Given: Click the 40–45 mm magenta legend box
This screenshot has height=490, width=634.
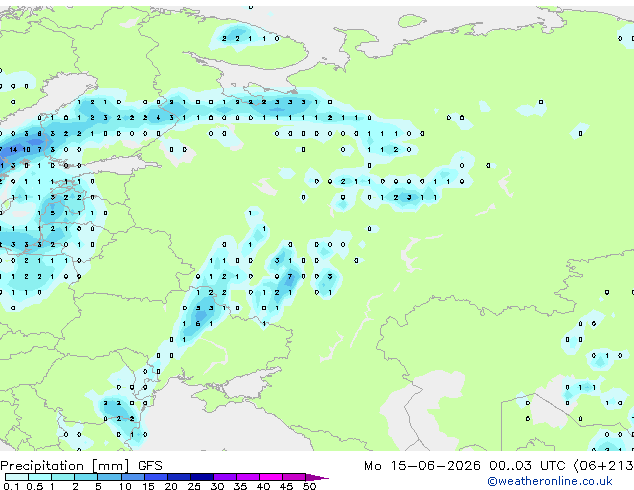Looking at the screenshot, I should tap(271, 477).
